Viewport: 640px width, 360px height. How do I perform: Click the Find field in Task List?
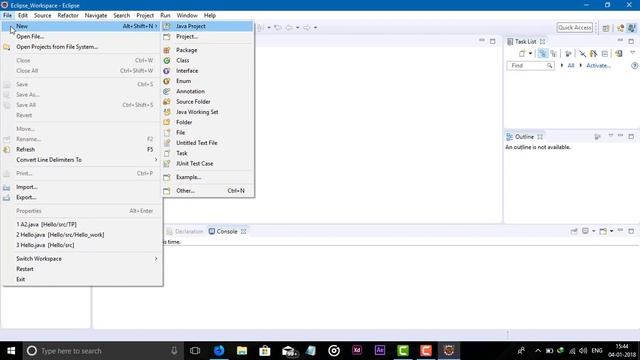[x=530, y=66]
